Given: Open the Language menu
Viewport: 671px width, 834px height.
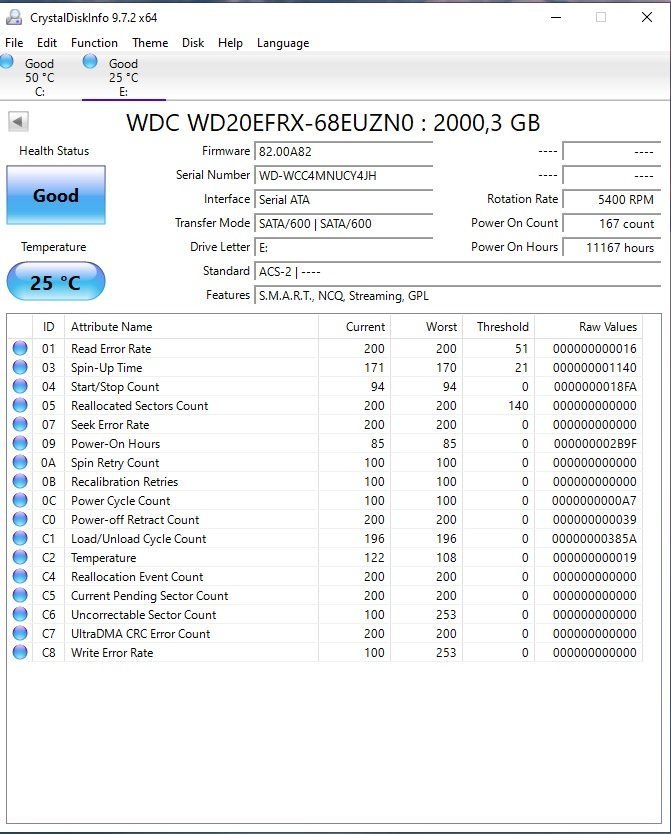Looking at the screenshot, I should point(283,43).
